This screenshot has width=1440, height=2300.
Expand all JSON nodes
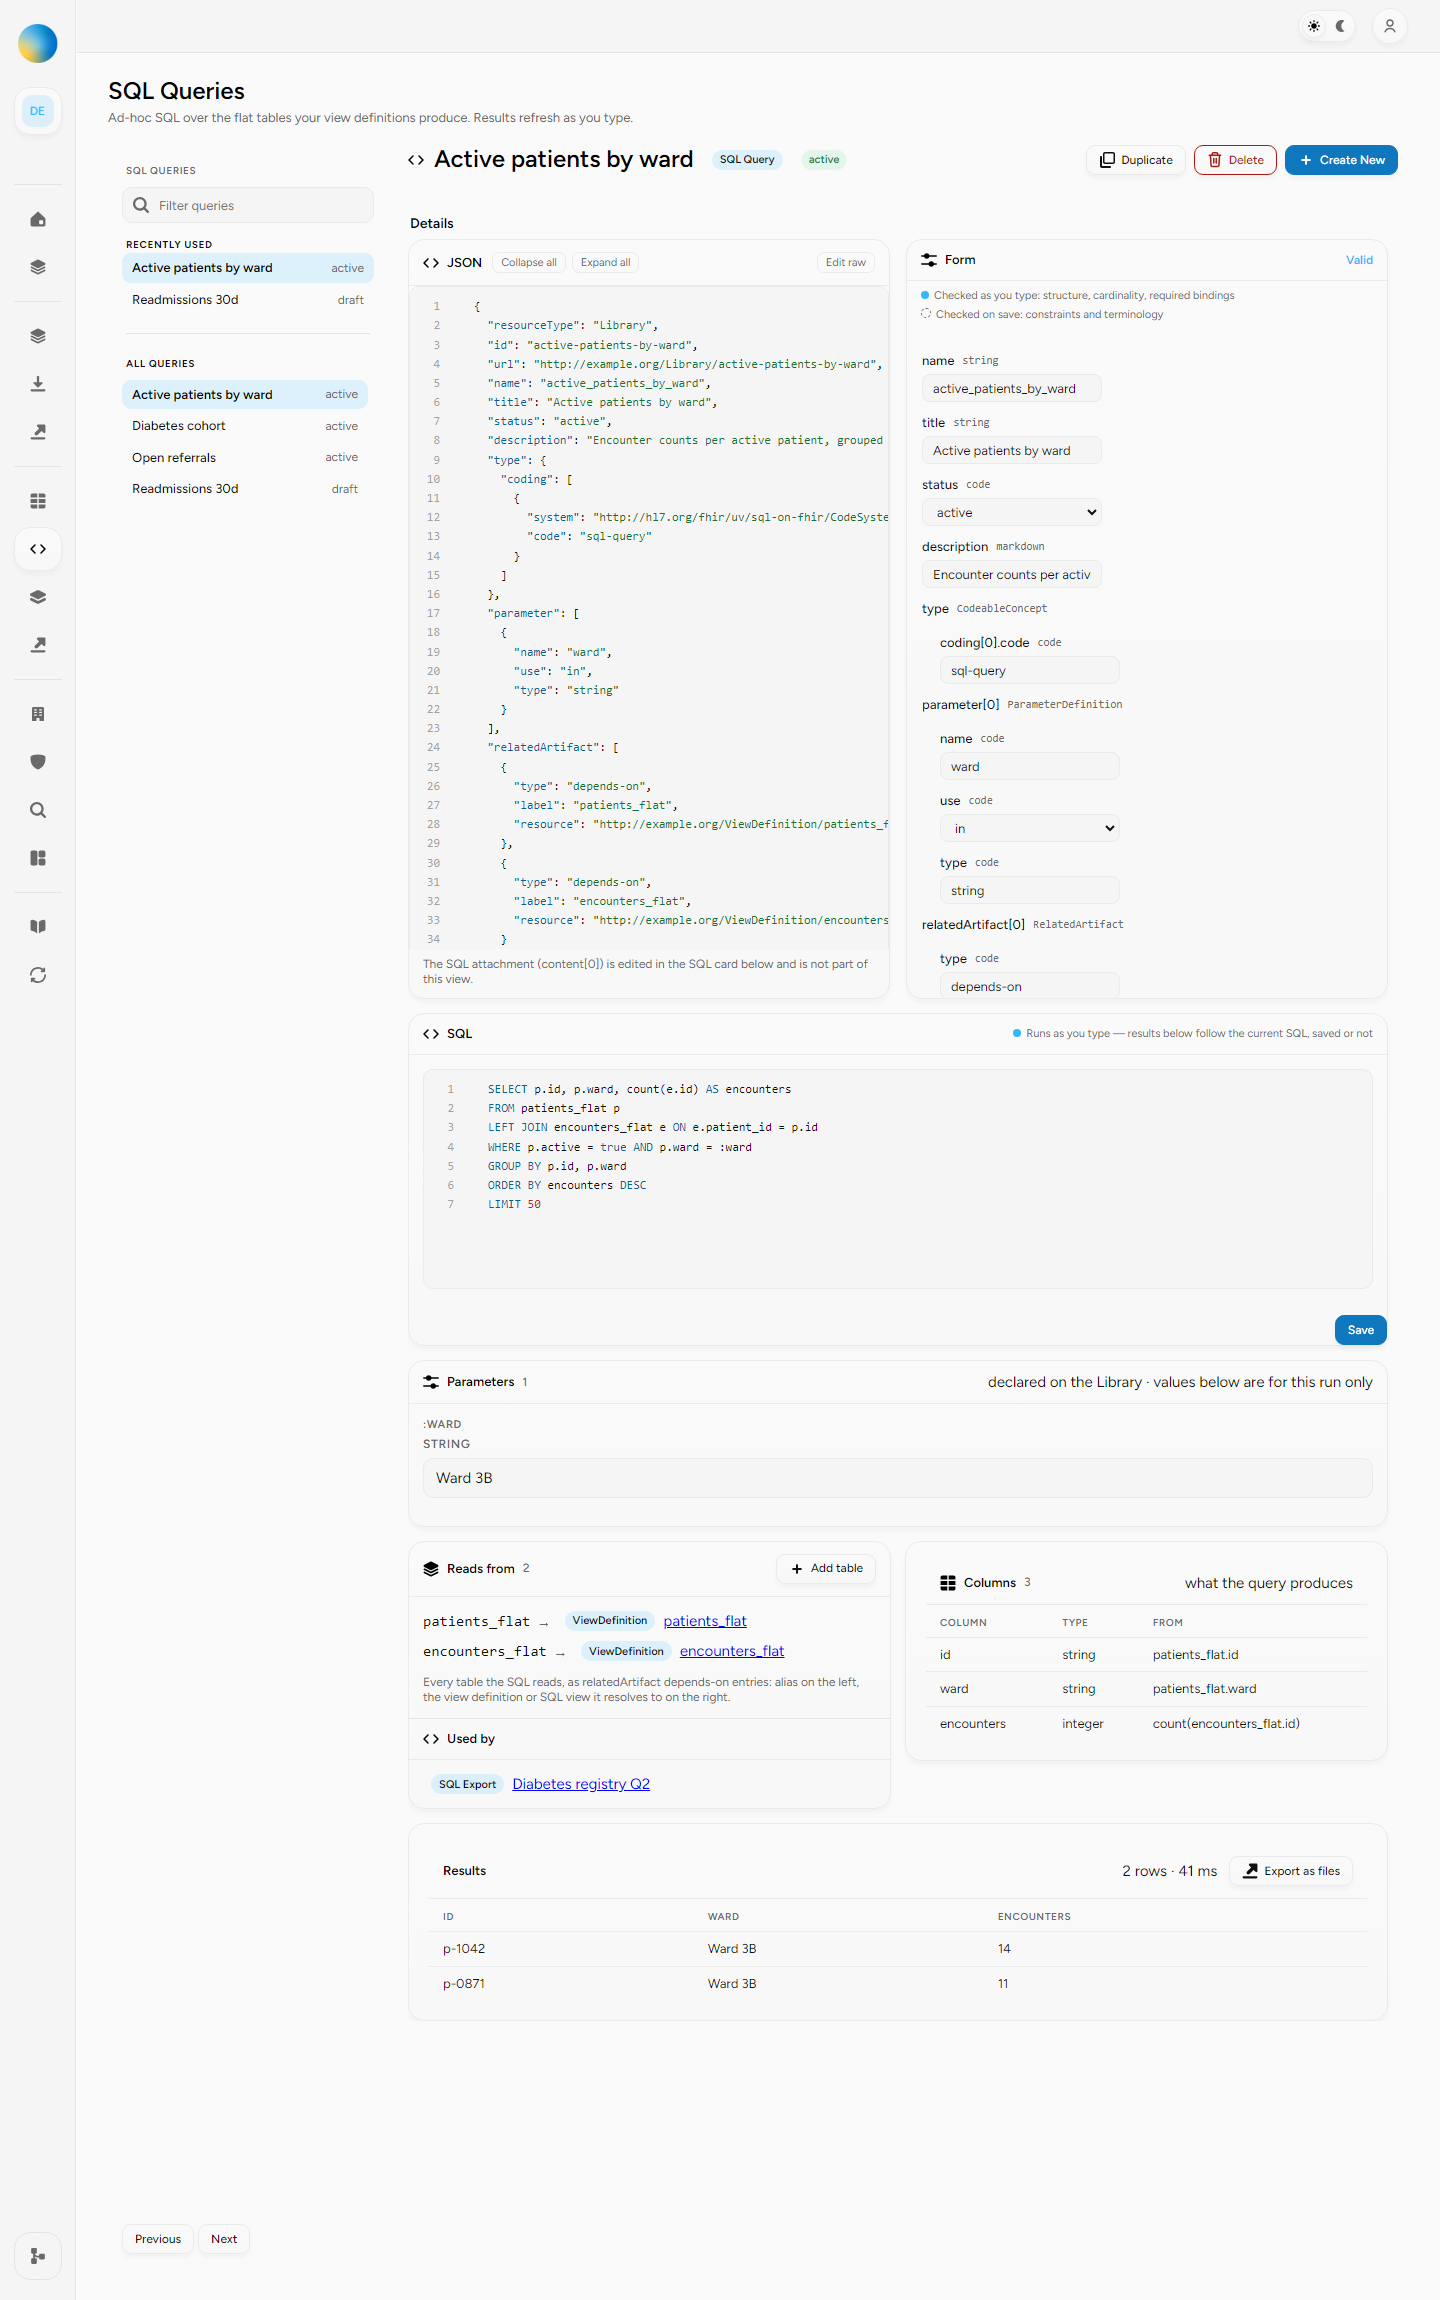605,263
